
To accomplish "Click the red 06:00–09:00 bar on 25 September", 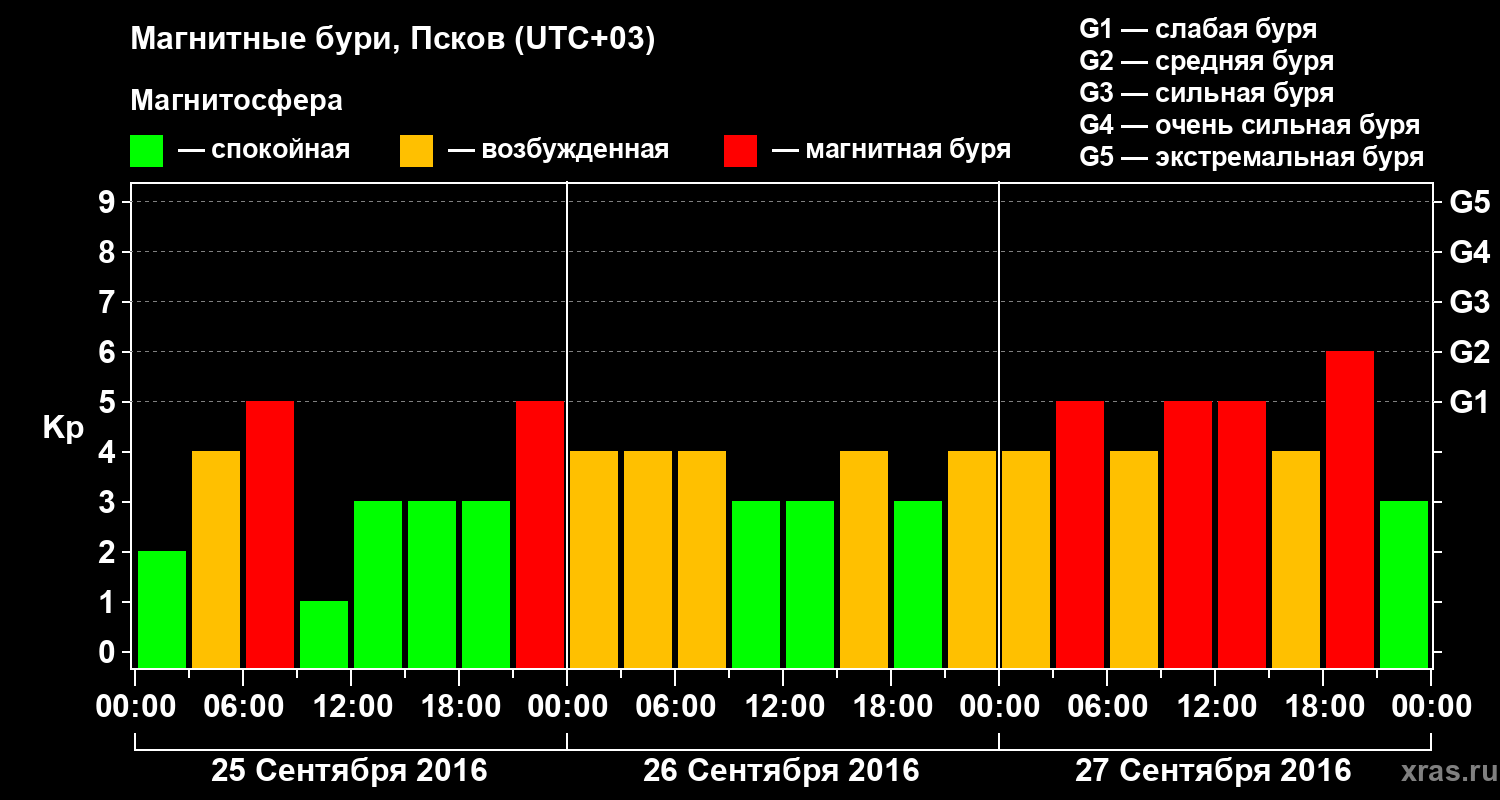I will point(270,534).
